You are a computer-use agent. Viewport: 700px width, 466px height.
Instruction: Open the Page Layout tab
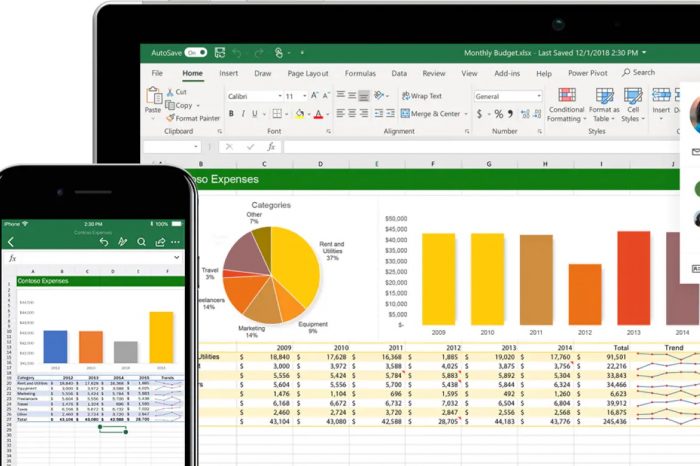(x=308, y=73)
